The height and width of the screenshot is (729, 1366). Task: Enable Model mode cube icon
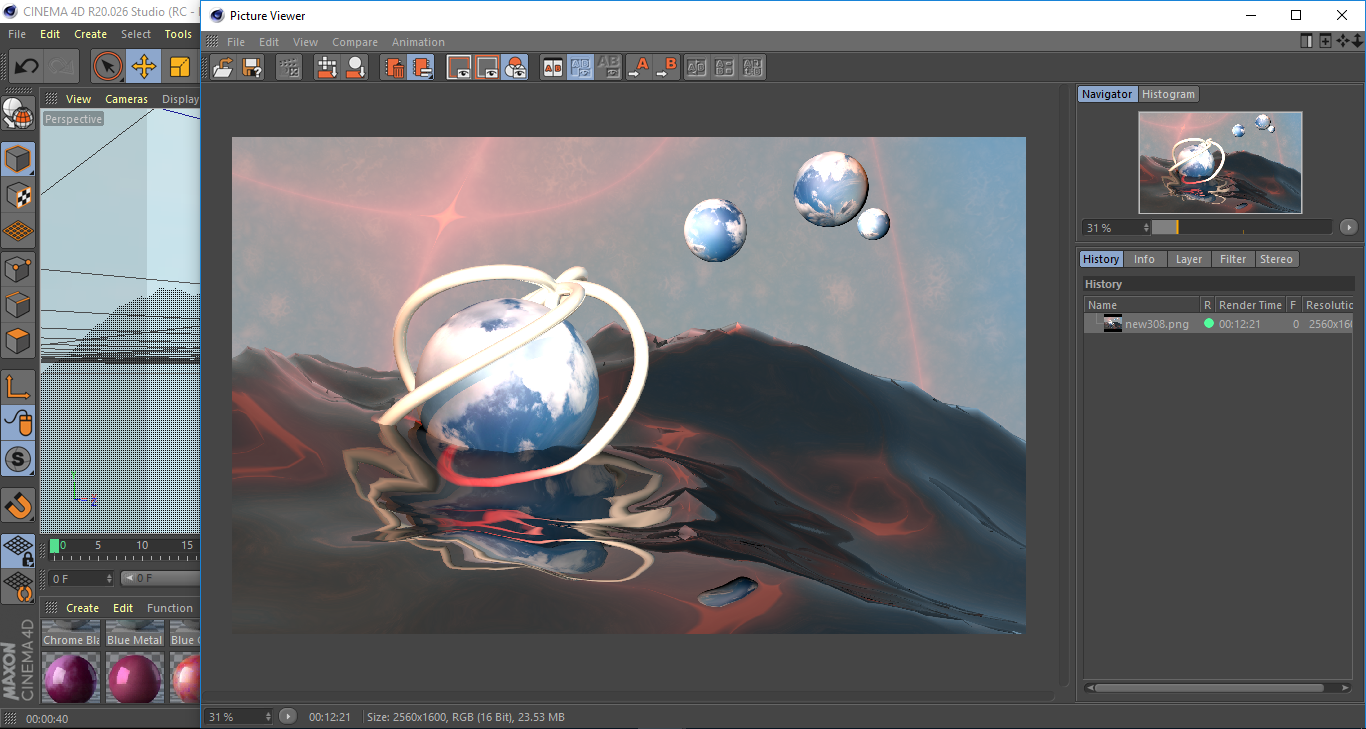(18, 159)
